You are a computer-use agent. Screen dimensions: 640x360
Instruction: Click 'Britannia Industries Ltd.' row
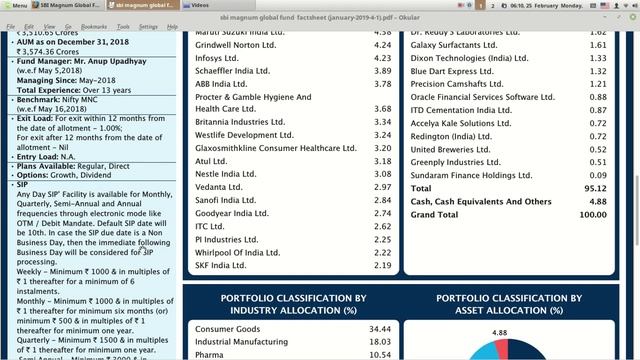pos(293,122)
